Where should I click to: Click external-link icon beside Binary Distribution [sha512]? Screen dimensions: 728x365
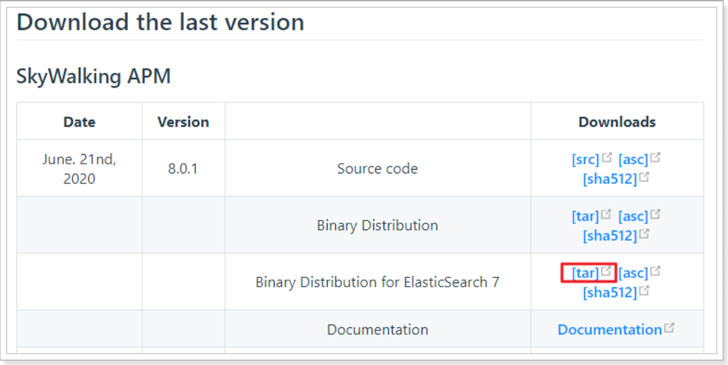point(644,233)
